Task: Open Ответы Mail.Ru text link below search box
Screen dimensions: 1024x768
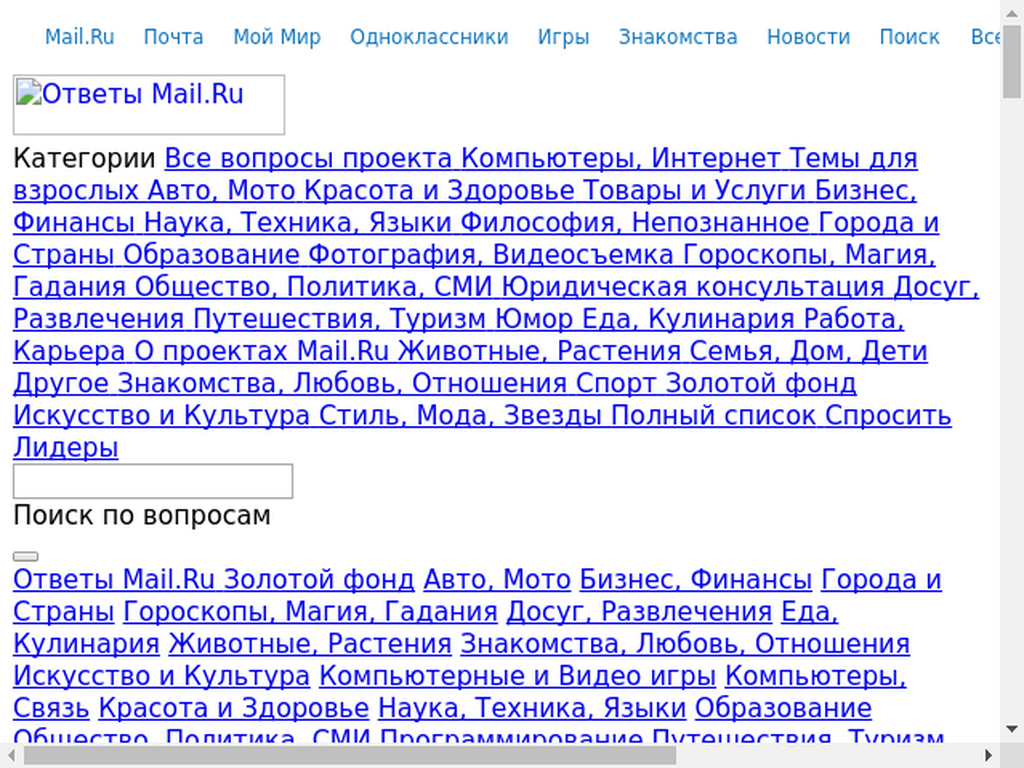Action: [x=114, y=580]
